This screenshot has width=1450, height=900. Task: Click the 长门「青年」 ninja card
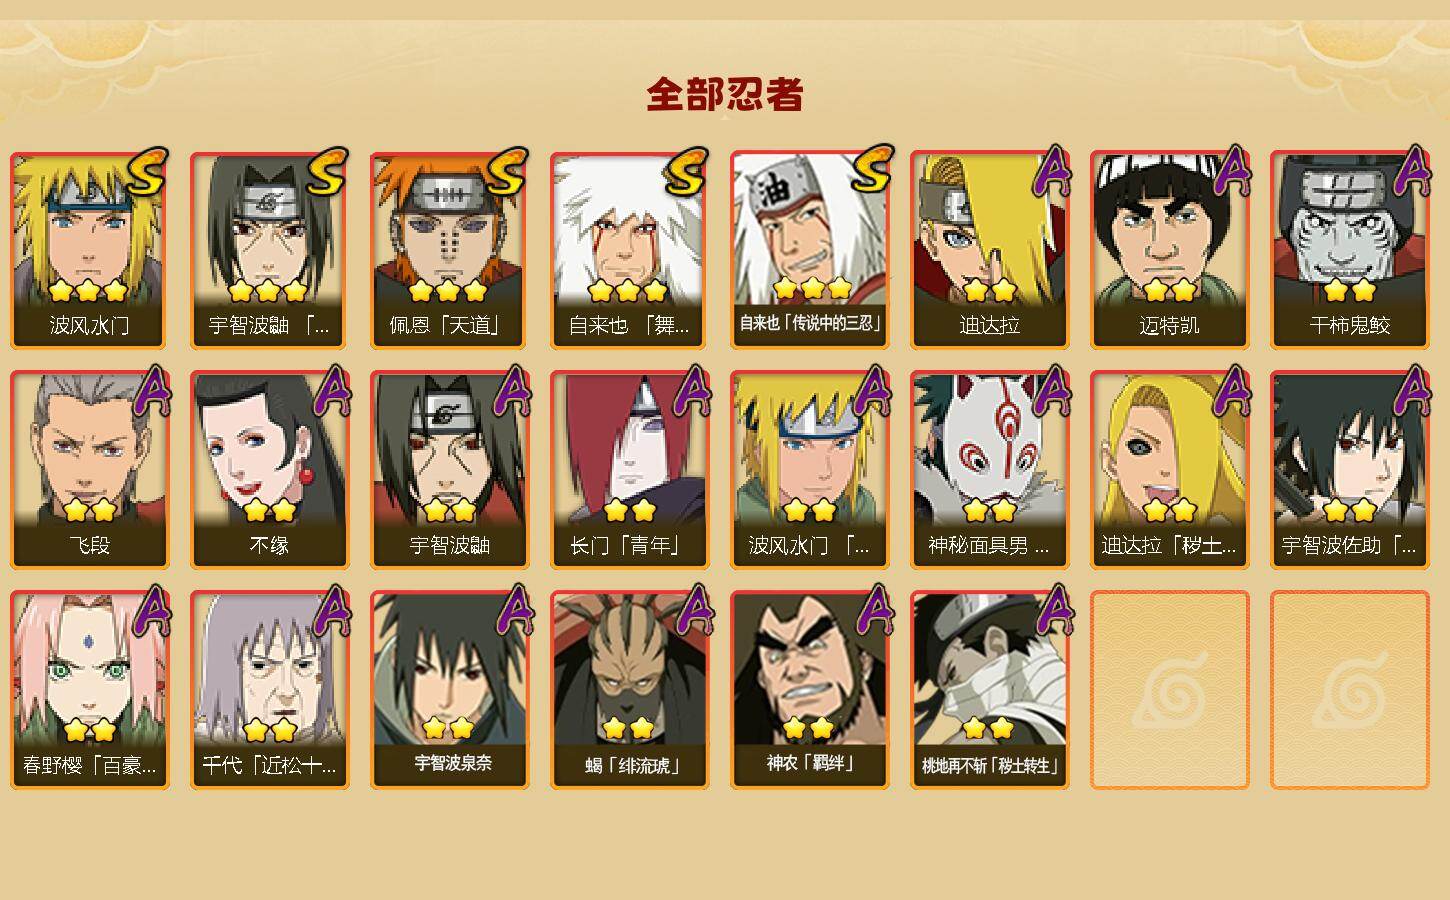coord(630,470)
